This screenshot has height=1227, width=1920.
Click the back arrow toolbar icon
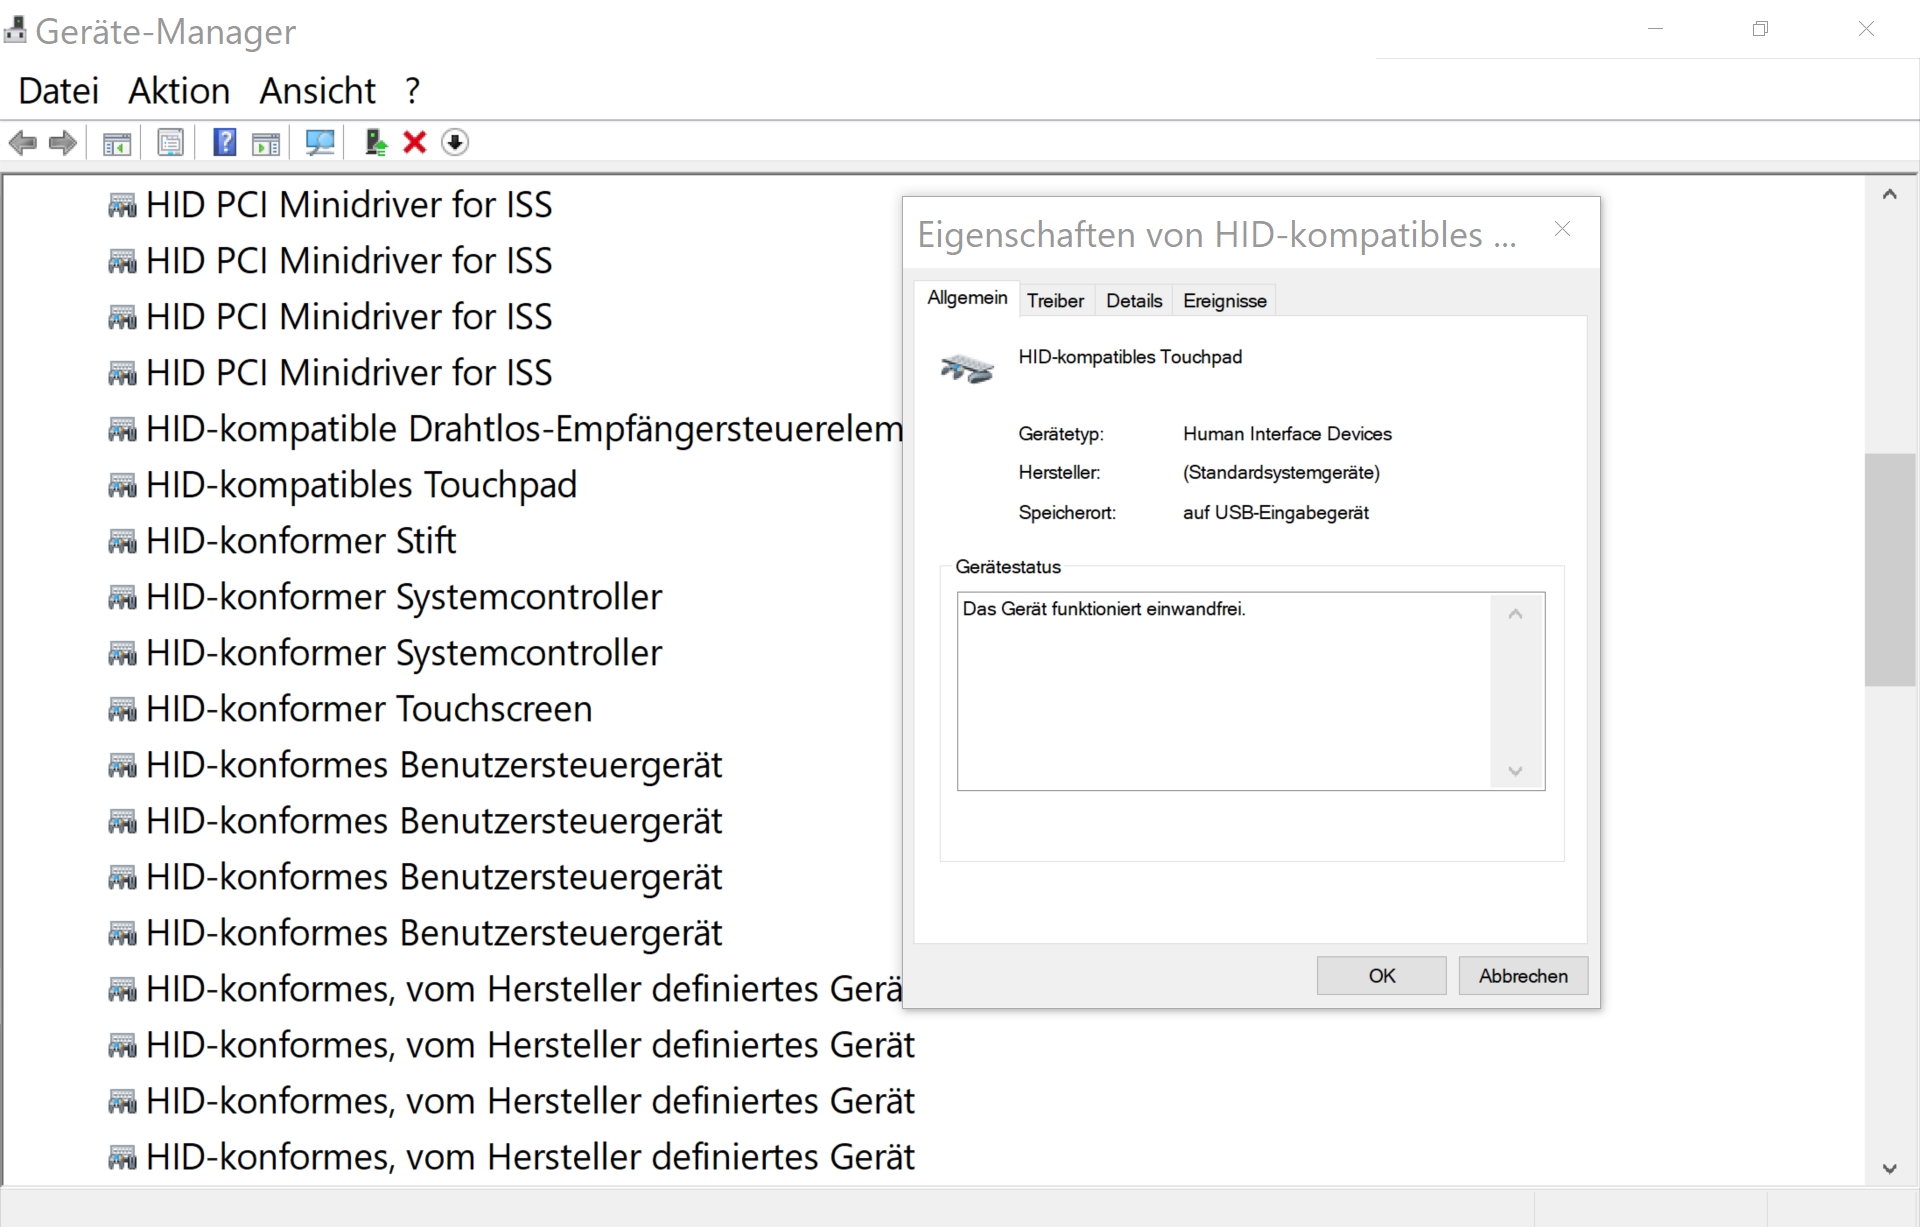(22, 143)
